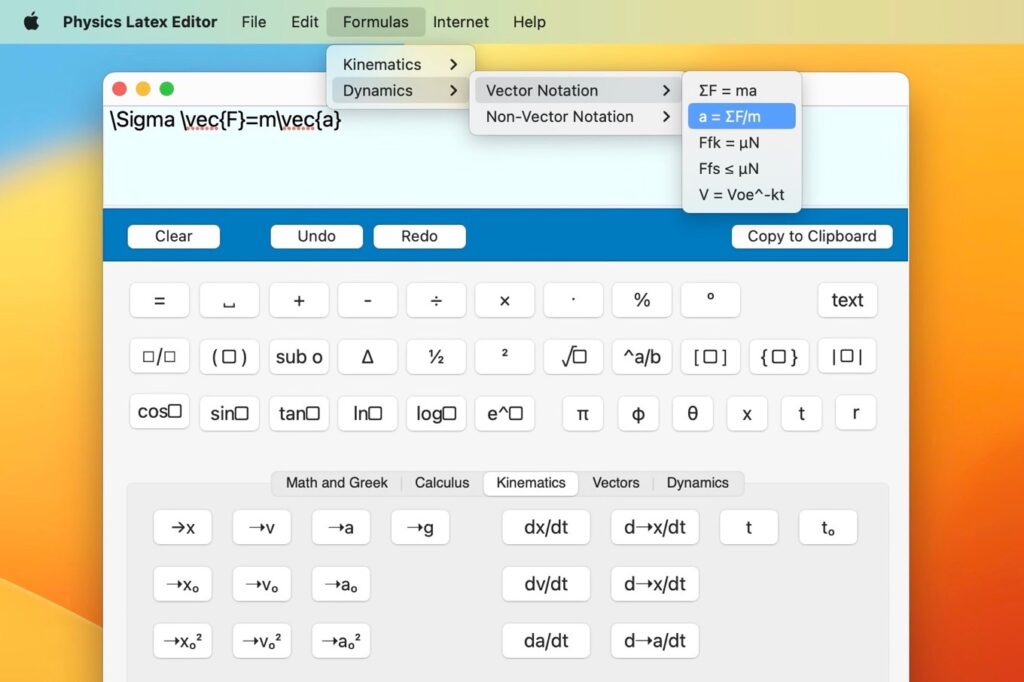
Task: Switch to the Calculus tab
Action: (x=442, y=483)
